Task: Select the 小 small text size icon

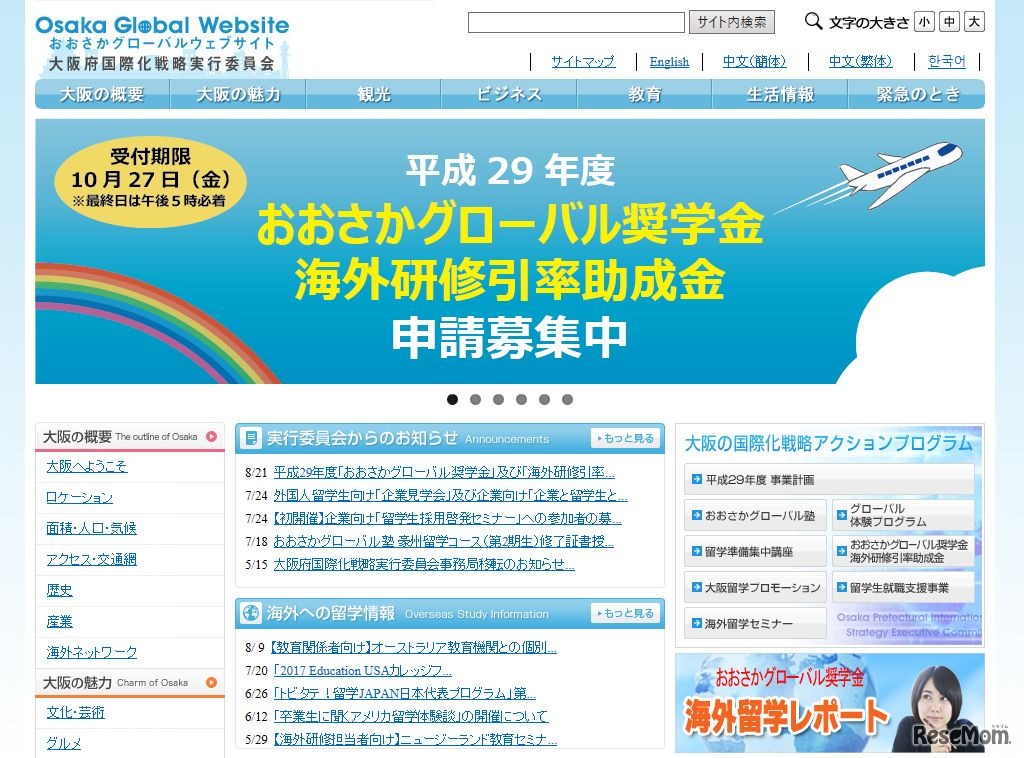Action: click(926, 20)
